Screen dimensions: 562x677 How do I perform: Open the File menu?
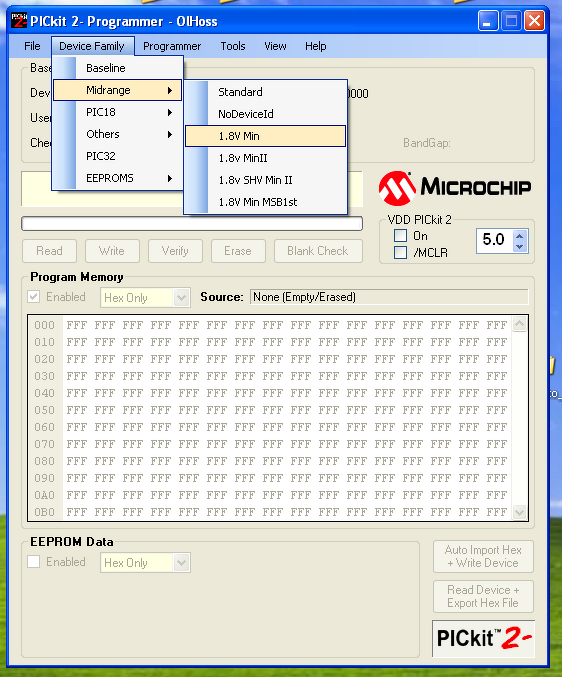(x=32, y=46)
